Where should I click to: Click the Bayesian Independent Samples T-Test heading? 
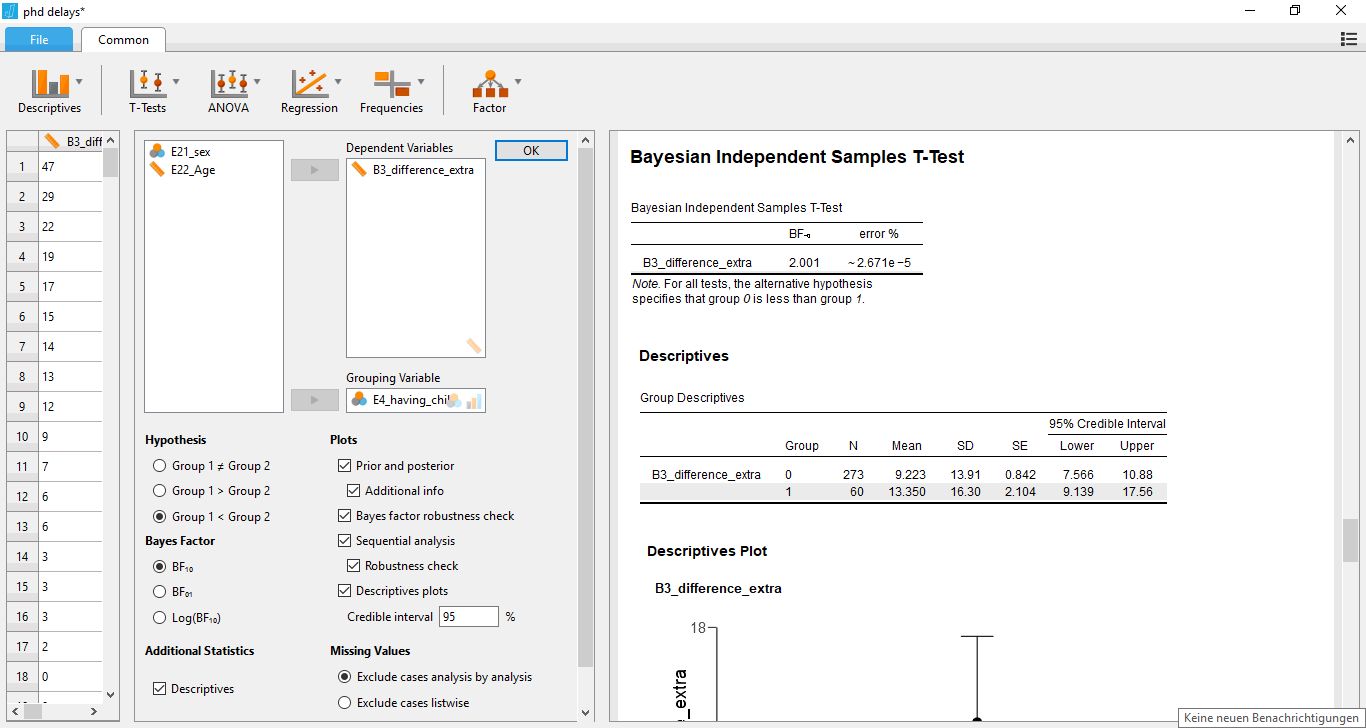click(797, 157)
